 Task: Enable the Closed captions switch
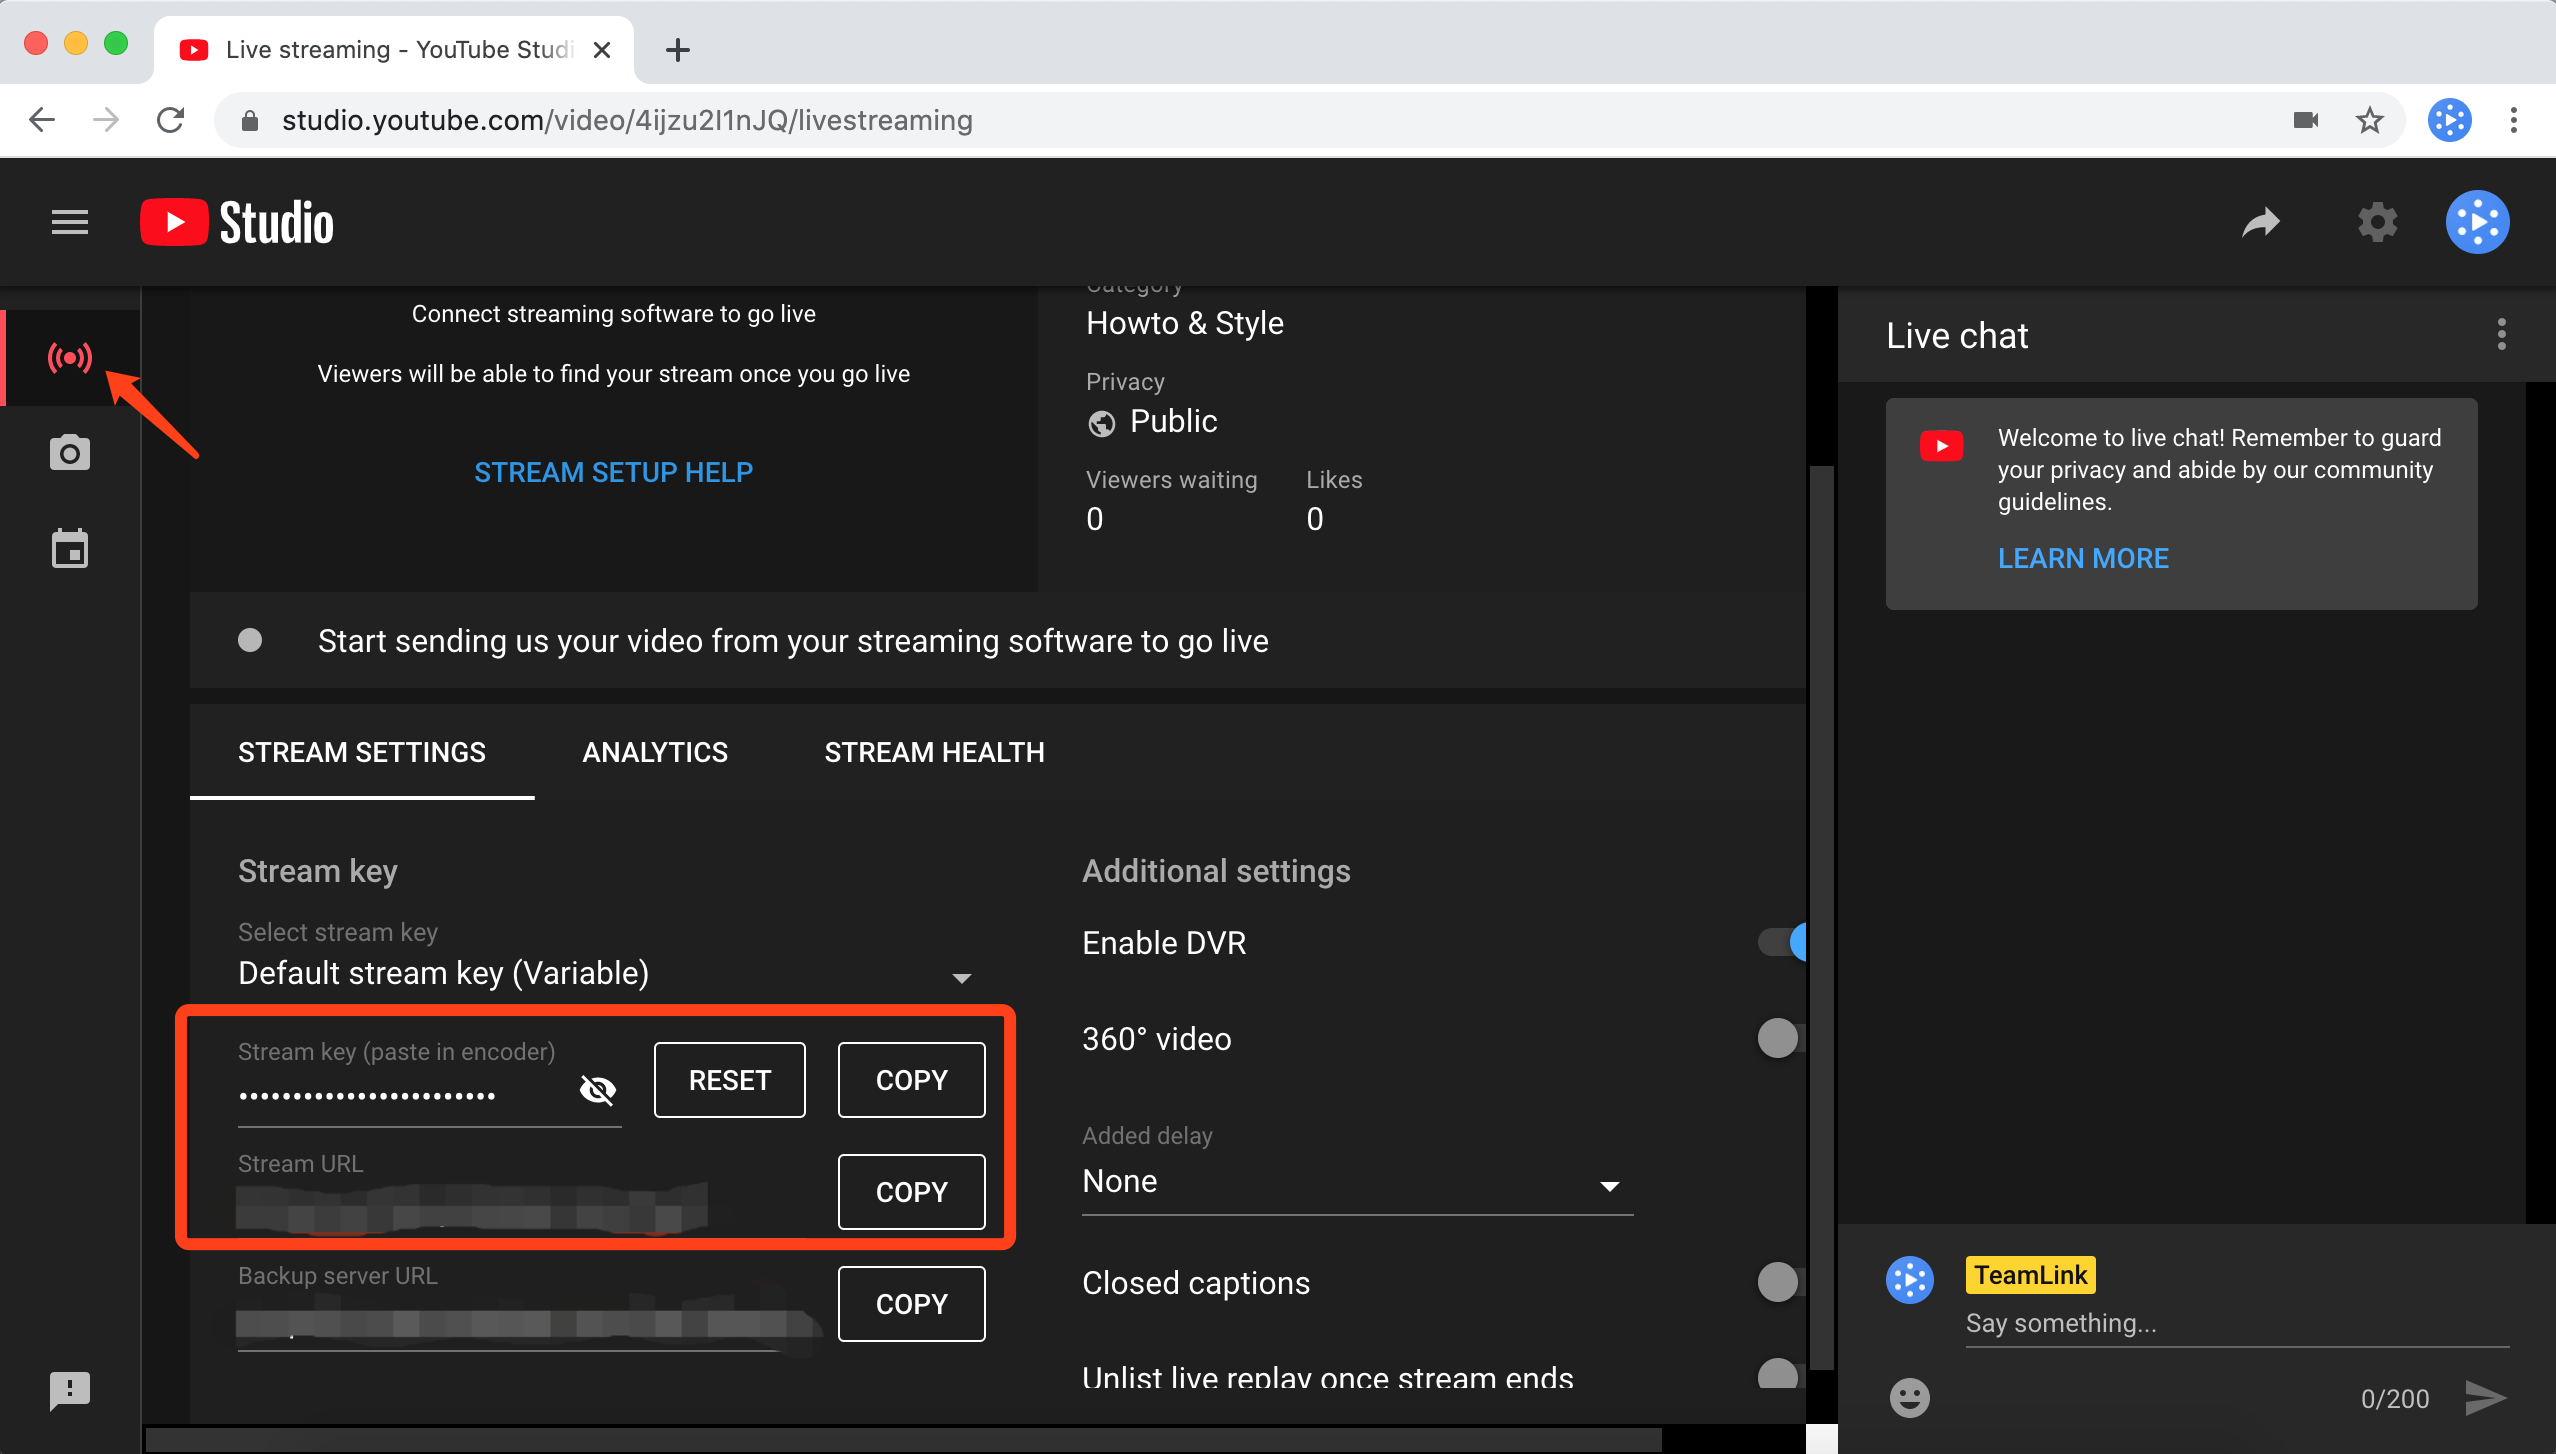coord(1779,1282)
